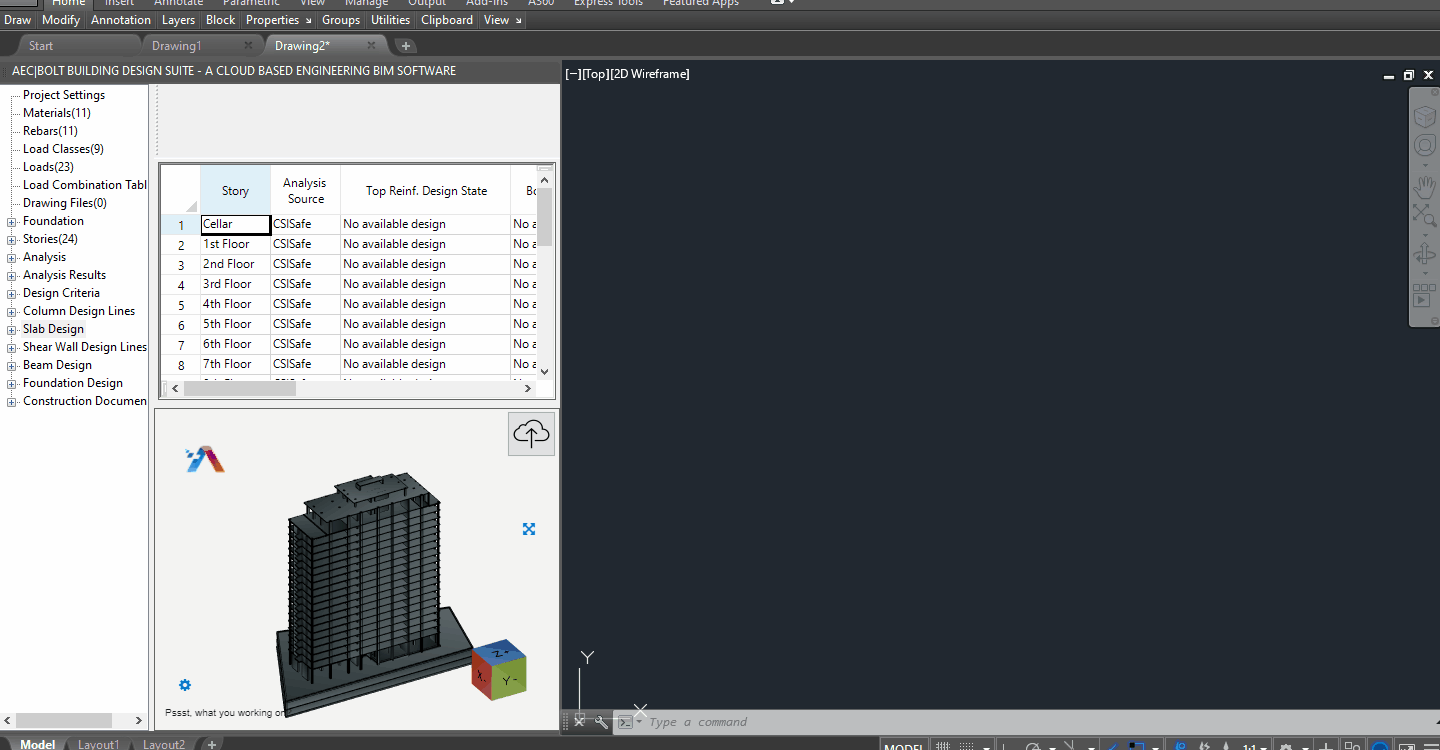The width and height of the screenshot is (1440, 750).
Task: Click the Story column header
Action: 235,190
